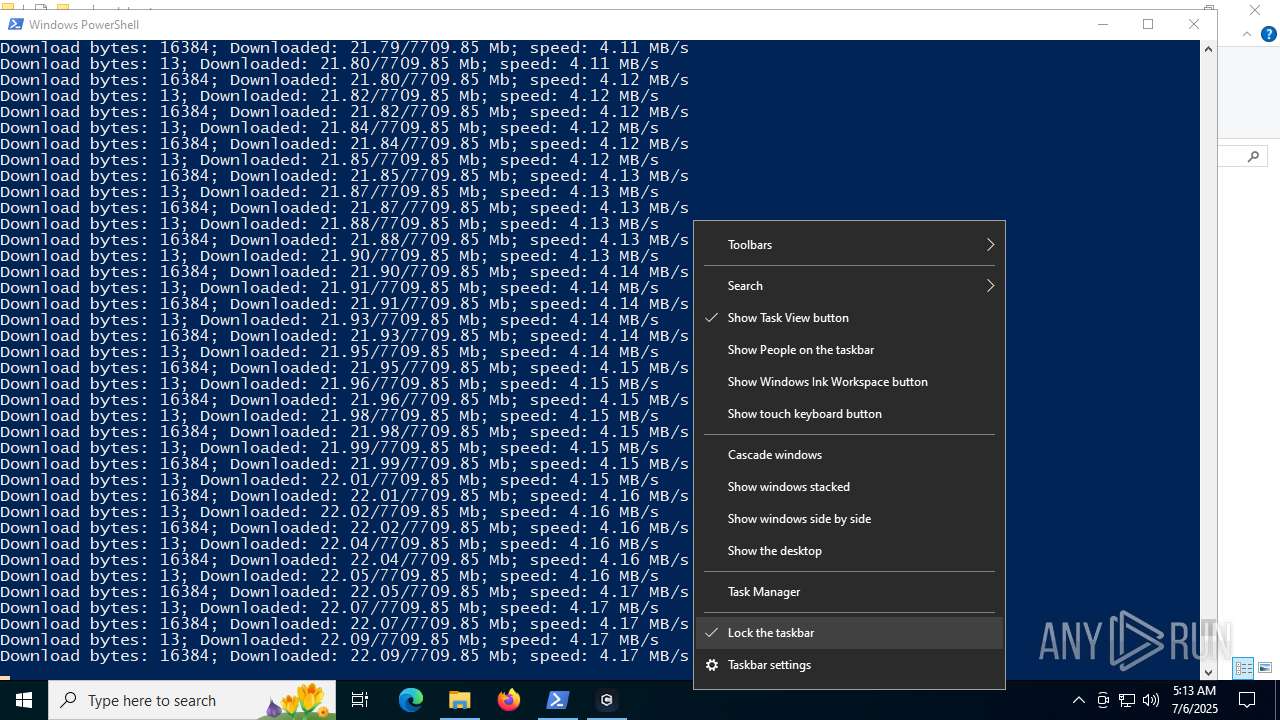
Task: Enable Show touch keyboard button
Action: tap(849, 414)
